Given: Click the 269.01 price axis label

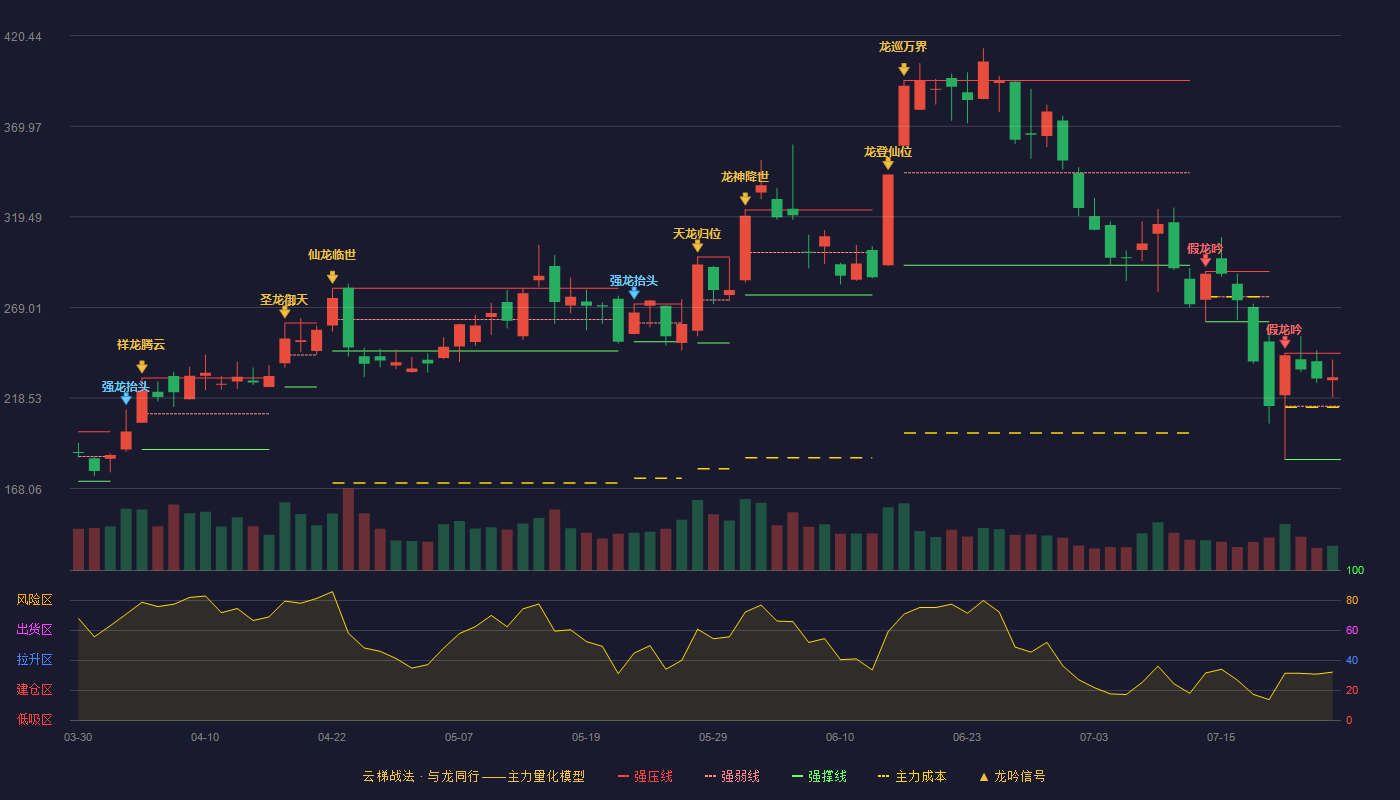Looking at the screenshot, I should coord(23,308).
